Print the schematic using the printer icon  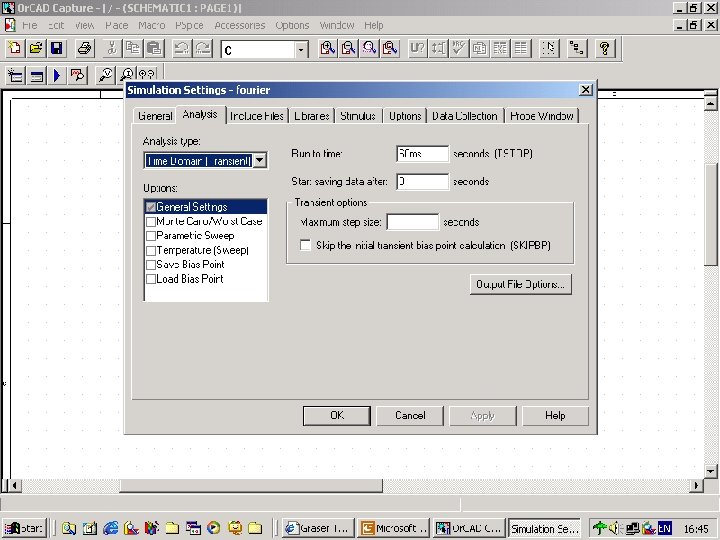coord(84,48)
